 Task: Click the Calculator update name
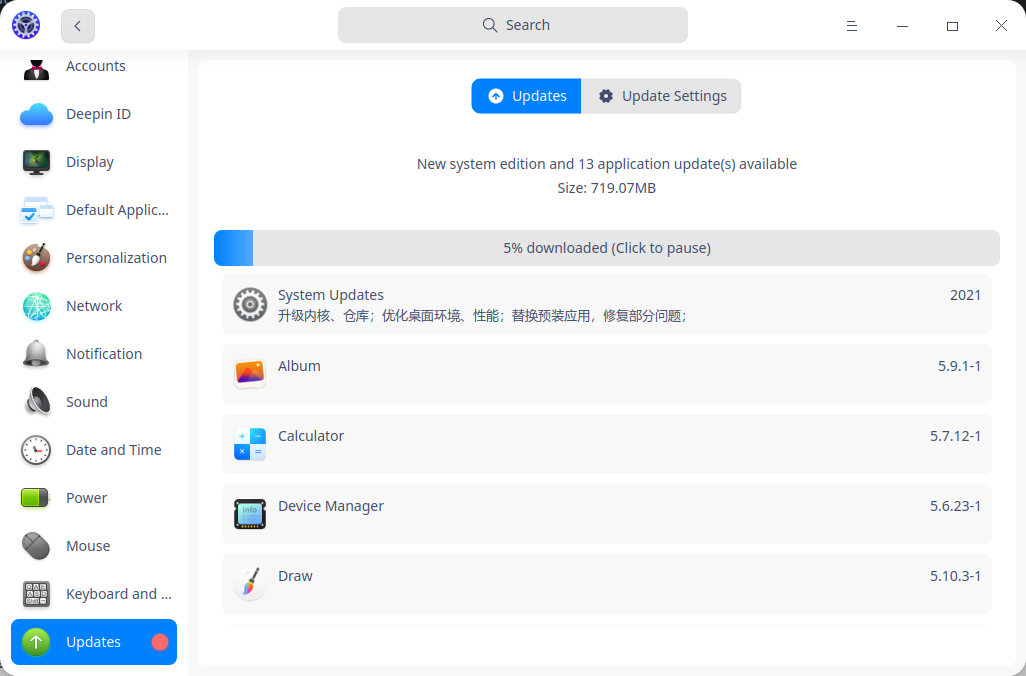coord(311,436)
